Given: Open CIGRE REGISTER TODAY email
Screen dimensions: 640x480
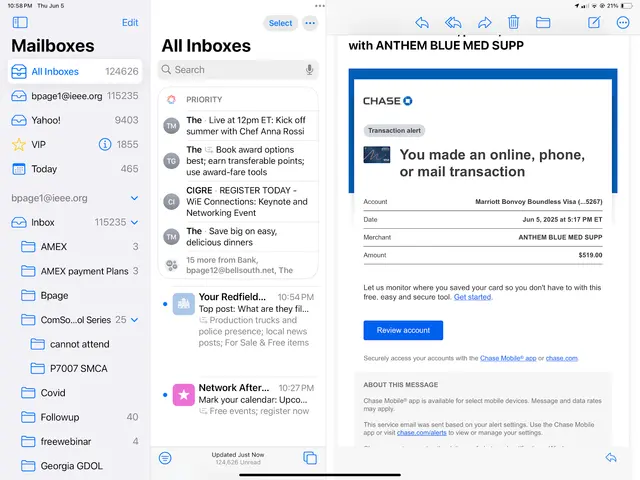Looking at the screenshot, I should [x=238, y=202].
